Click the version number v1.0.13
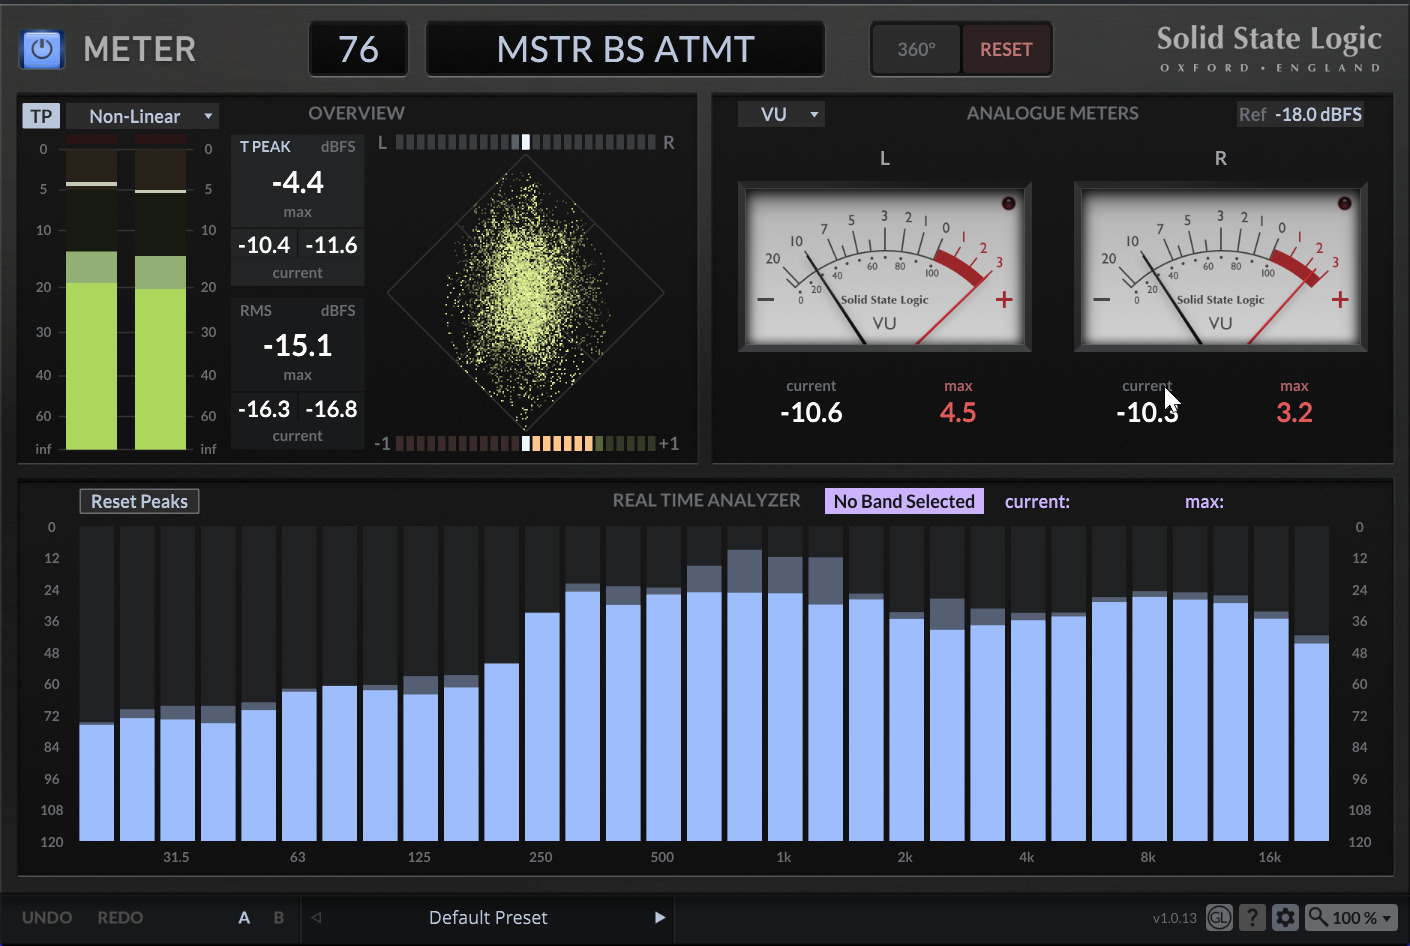Screen dimensions: 1410x946 [1175, 918]
